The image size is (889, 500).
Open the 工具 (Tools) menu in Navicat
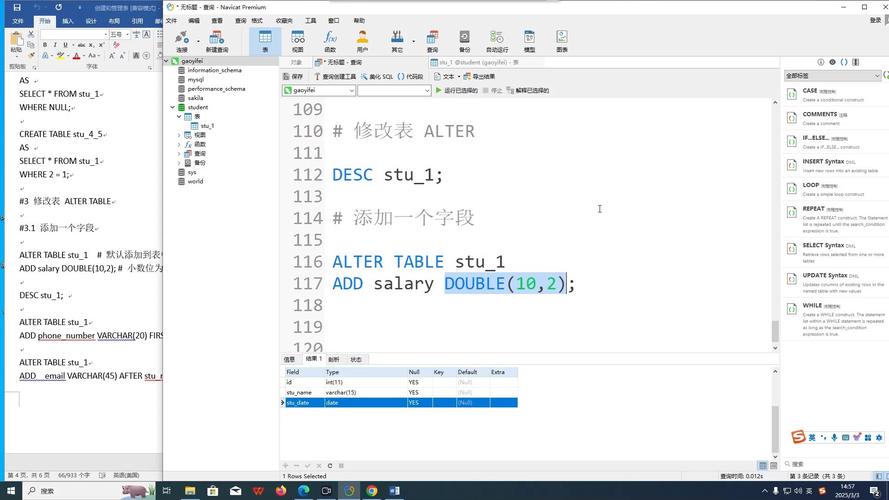310,20
